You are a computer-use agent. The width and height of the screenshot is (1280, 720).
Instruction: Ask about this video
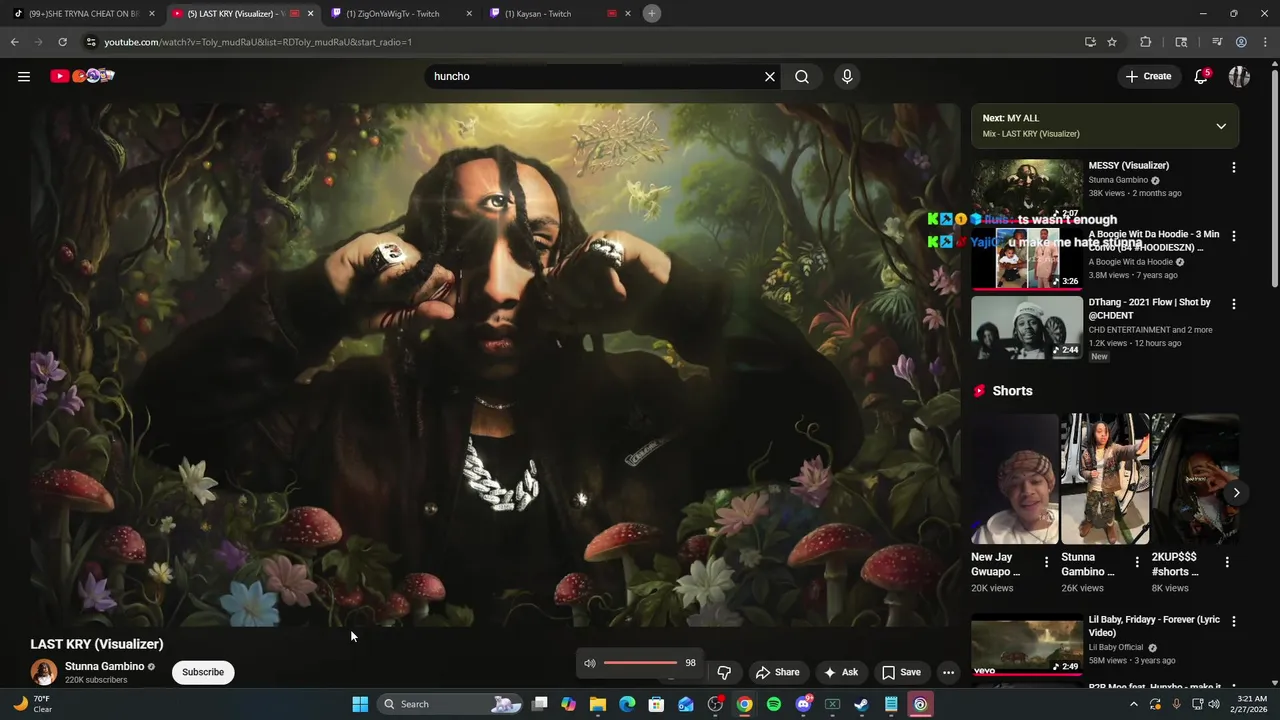pos(840,672)
